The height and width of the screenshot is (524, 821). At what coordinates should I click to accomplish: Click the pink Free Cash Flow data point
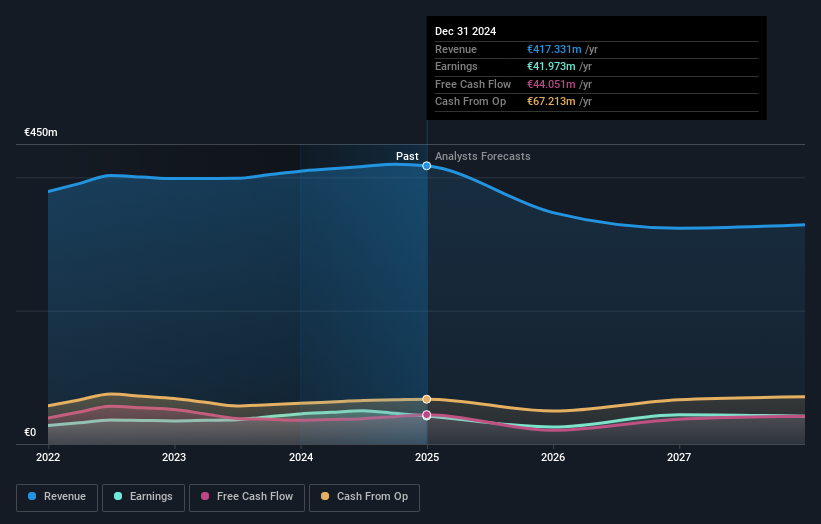(427, 415)
